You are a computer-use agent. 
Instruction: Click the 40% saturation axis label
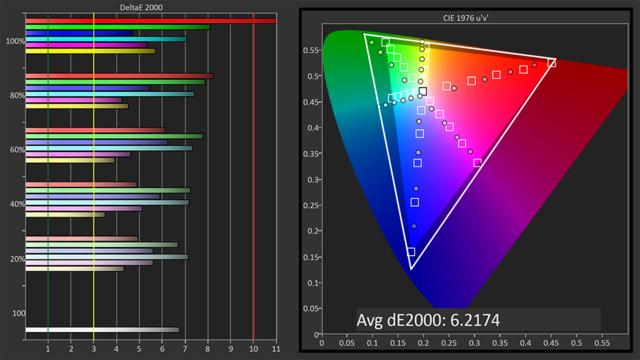[17, 204]
